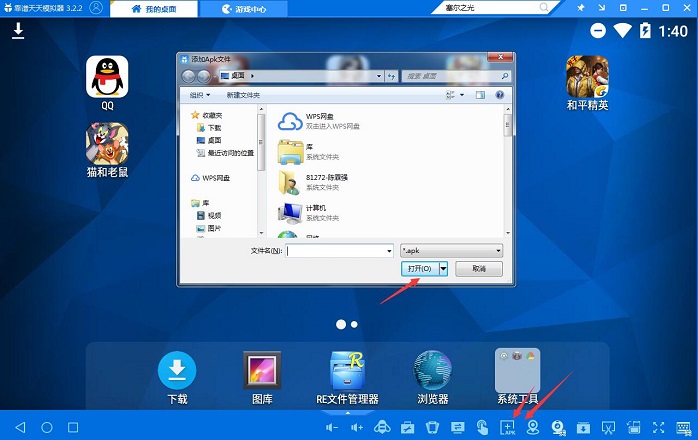Tap the Android back triangle button

[x=20, y=428]
